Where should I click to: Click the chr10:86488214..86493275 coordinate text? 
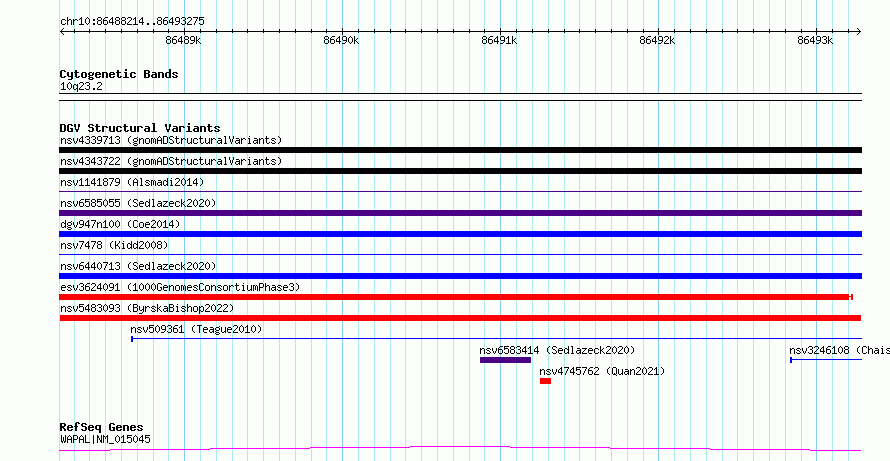click(132, 22)
